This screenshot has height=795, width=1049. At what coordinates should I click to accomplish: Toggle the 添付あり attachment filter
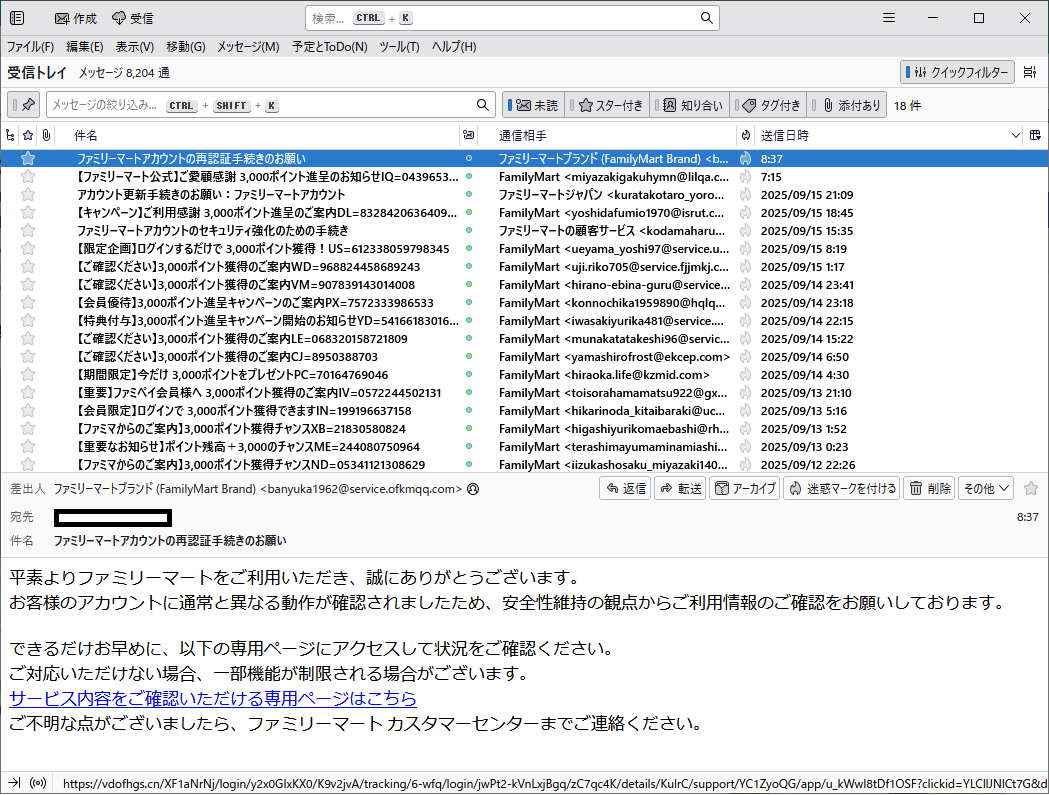[848, 105]
